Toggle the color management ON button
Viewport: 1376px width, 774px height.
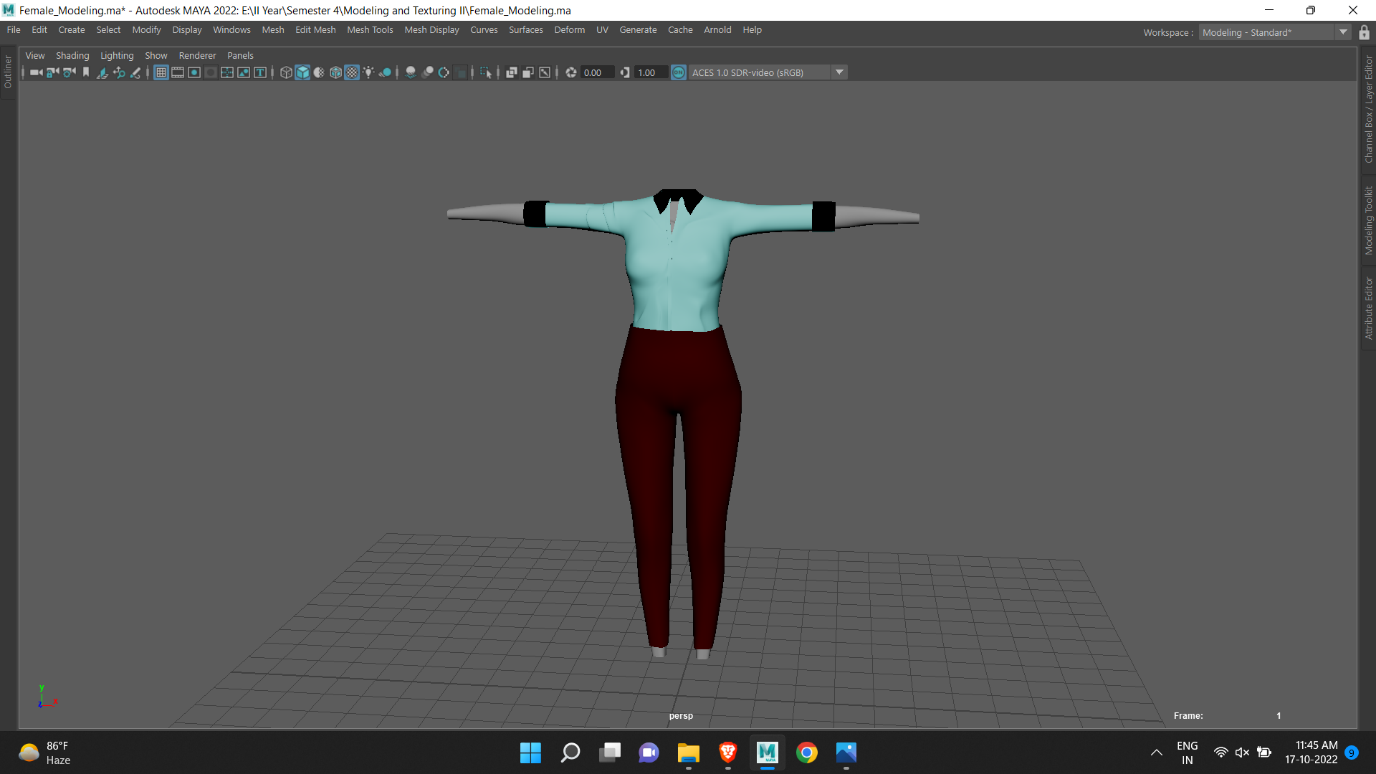tap(678, 72)
